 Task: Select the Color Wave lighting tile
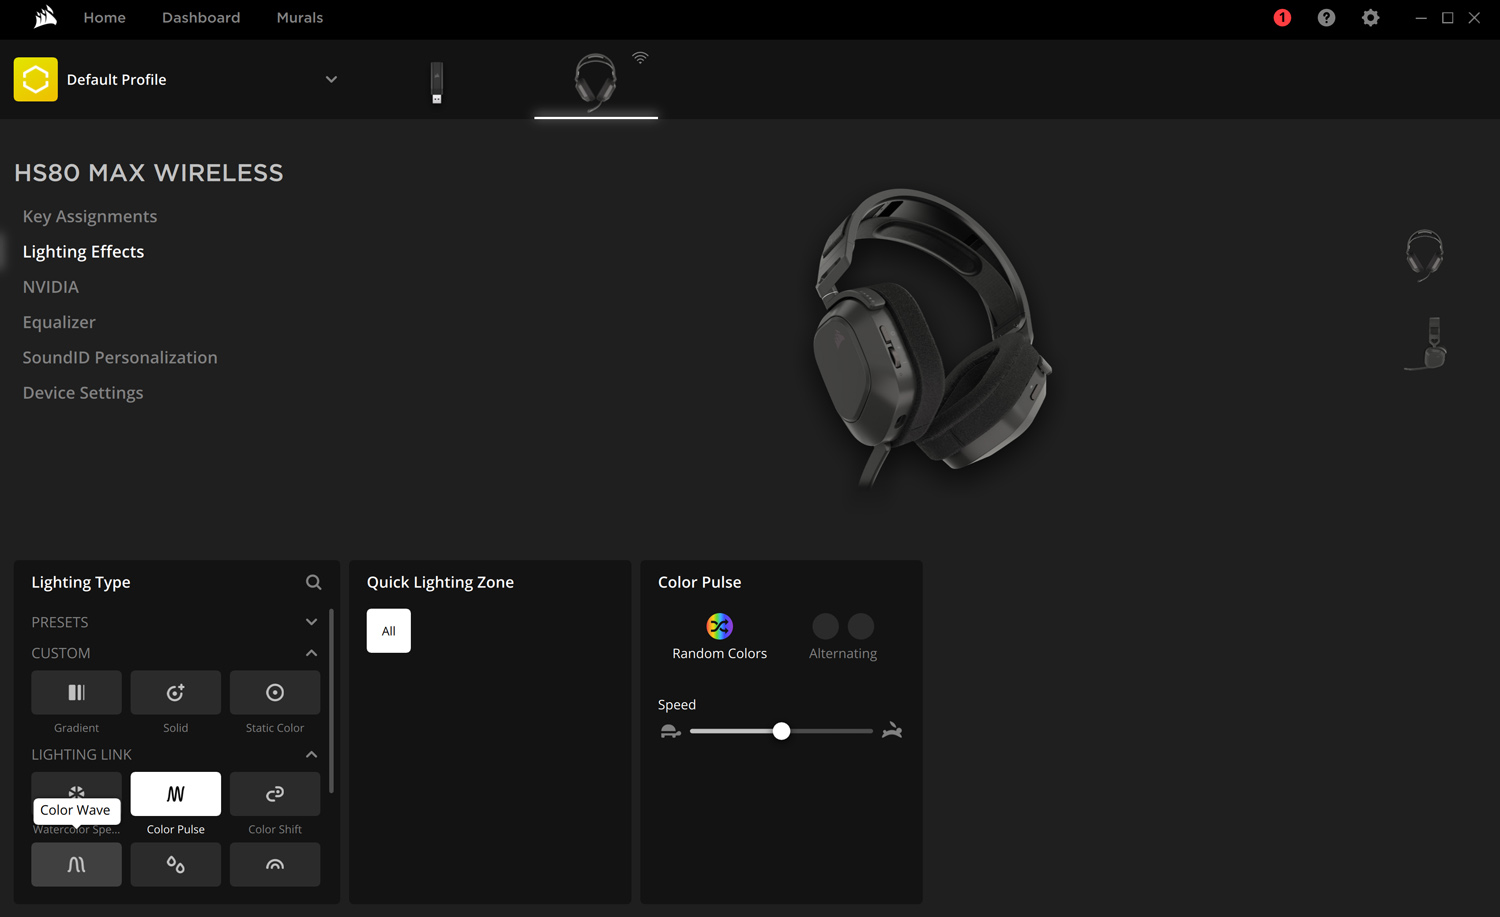pos(76,865)
